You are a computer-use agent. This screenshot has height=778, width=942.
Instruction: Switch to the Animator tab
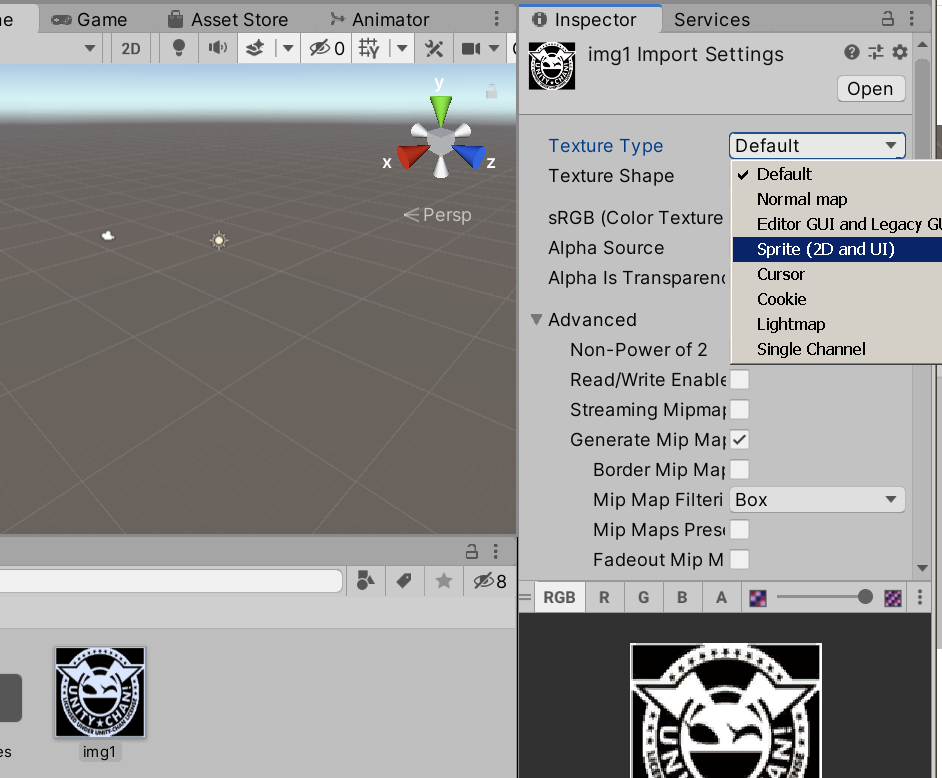(380, 19)
